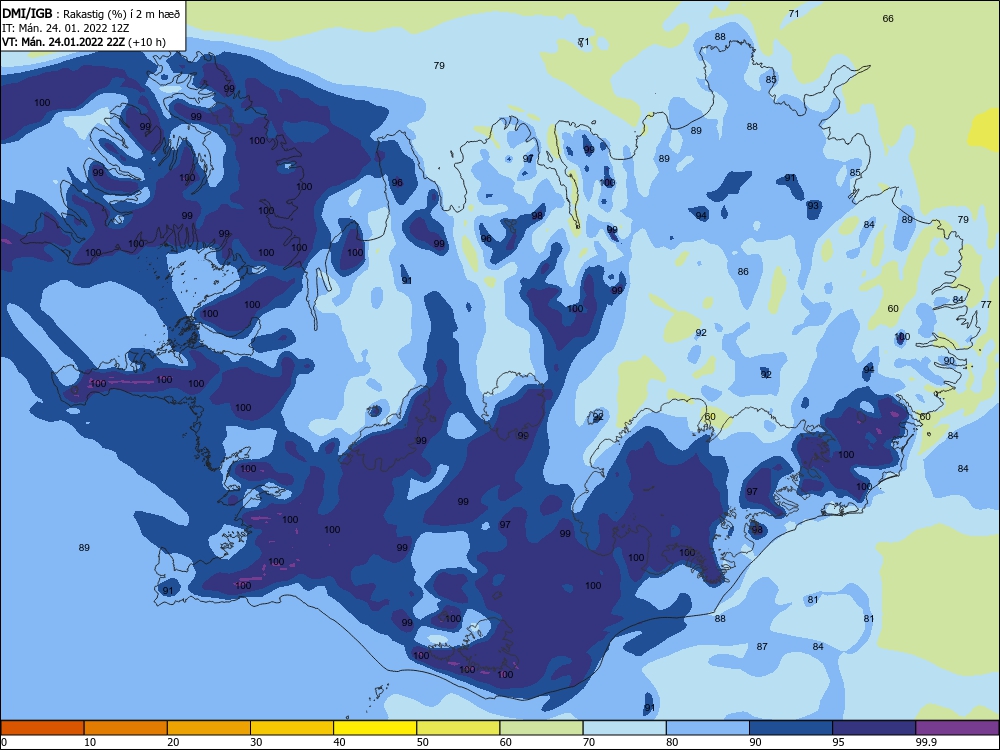Click the 'VT: Mán. 24.01.2022 22Z (+10 h)' line
1000x750 pixels.
84,42
